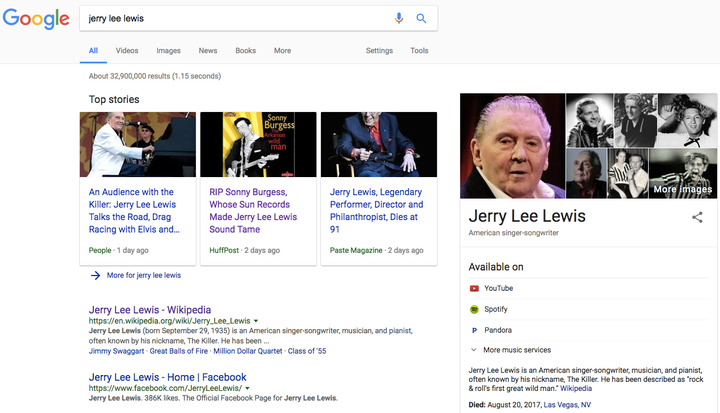Click the Pandora icon under Available on
The width and height of the screenshot is (720, 413).
click(x=474, y=330)
